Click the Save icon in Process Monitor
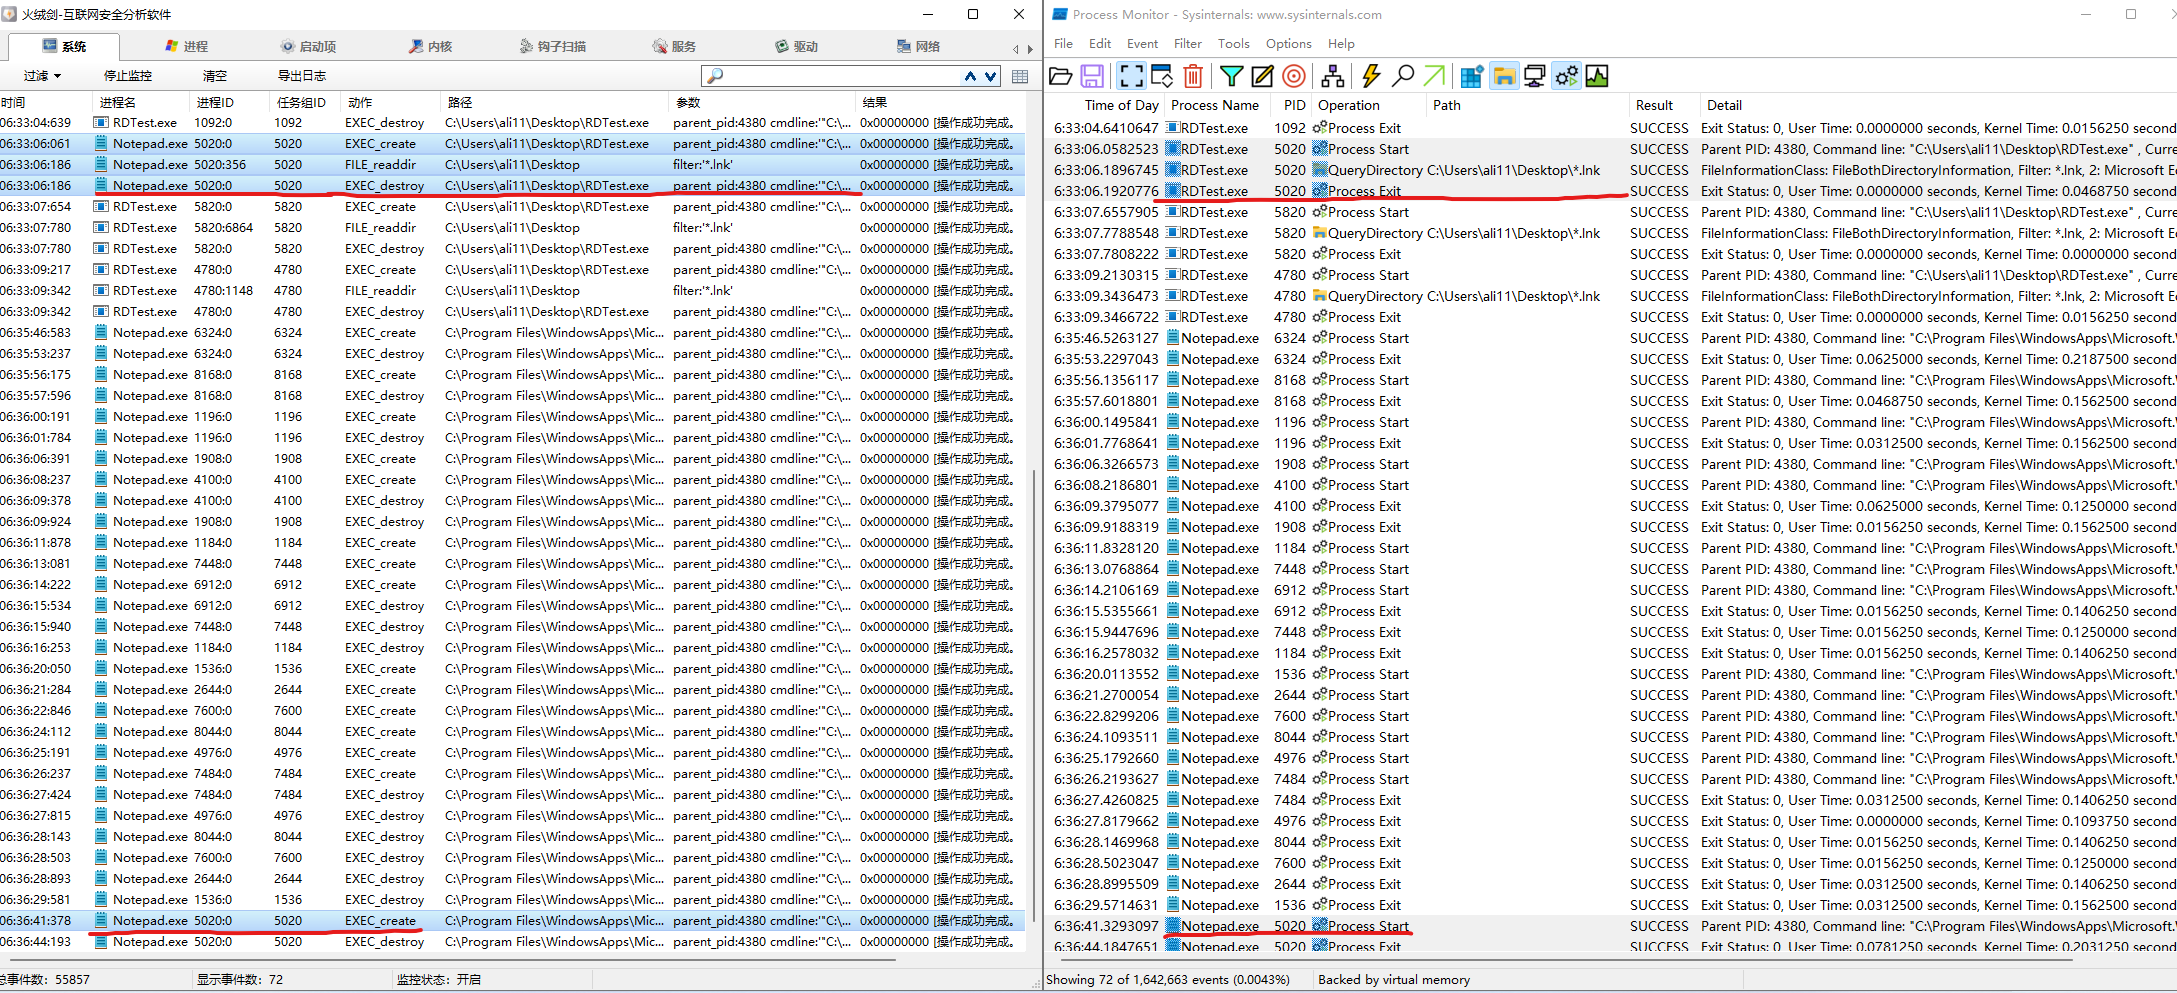Image resolution: width=2177 pixels, height=993 pixels. (x=1092, y=76)
